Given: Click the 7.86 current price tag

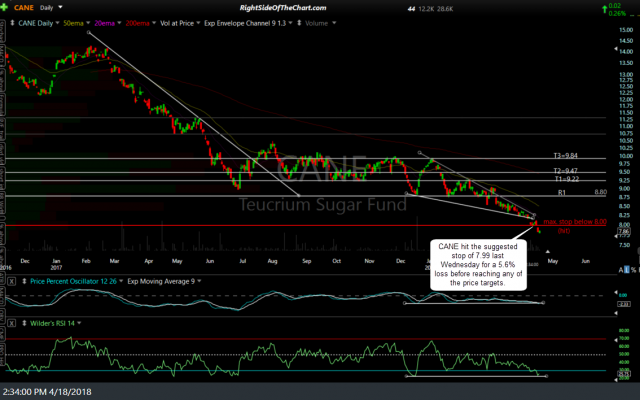Looking at the screenshot, I should click(x=624, y=231).
